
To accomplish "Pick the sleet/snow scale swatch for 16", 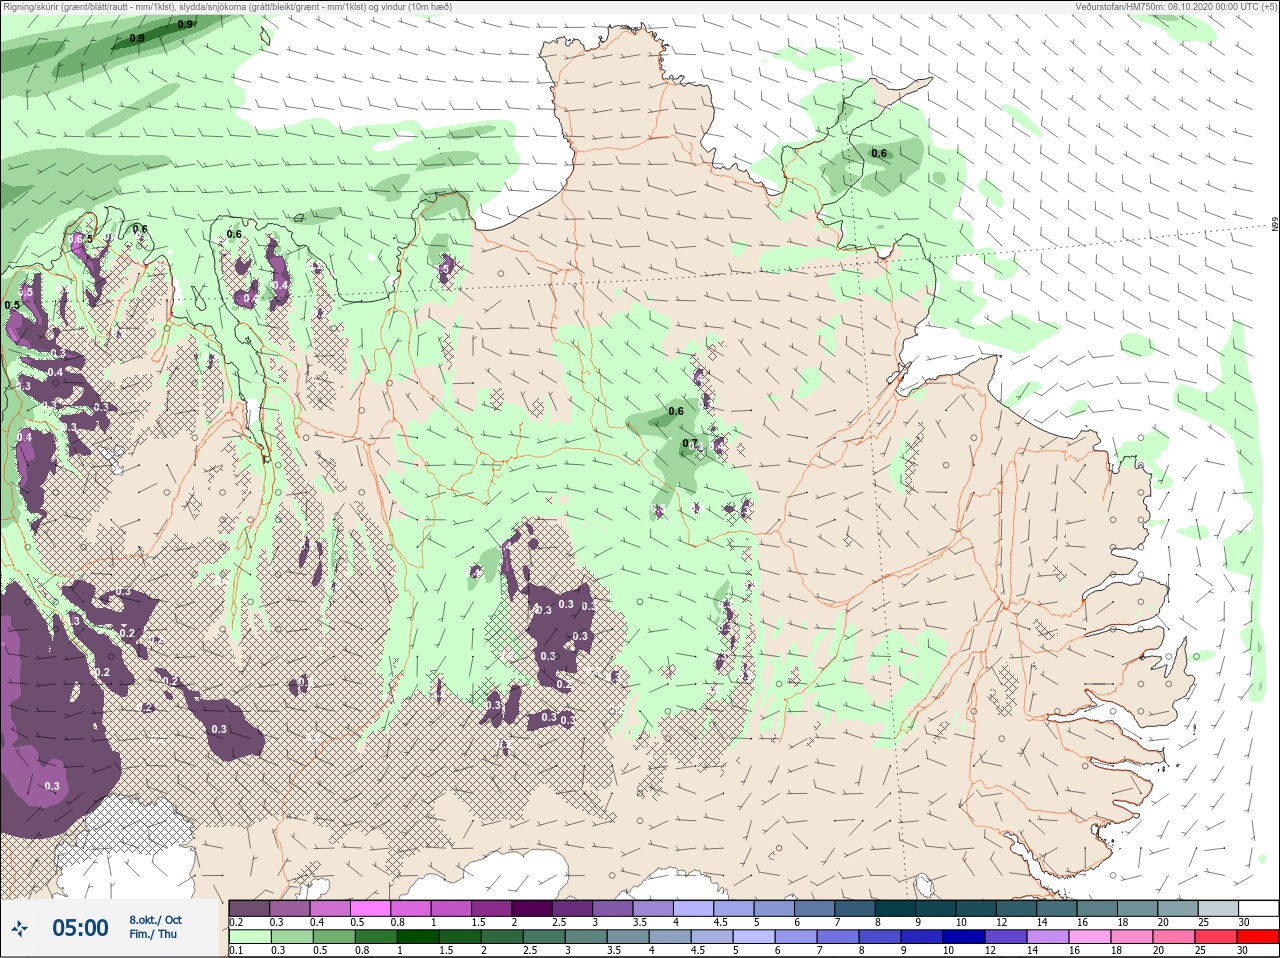I will pyautogui.click(x=1097, y=908).
